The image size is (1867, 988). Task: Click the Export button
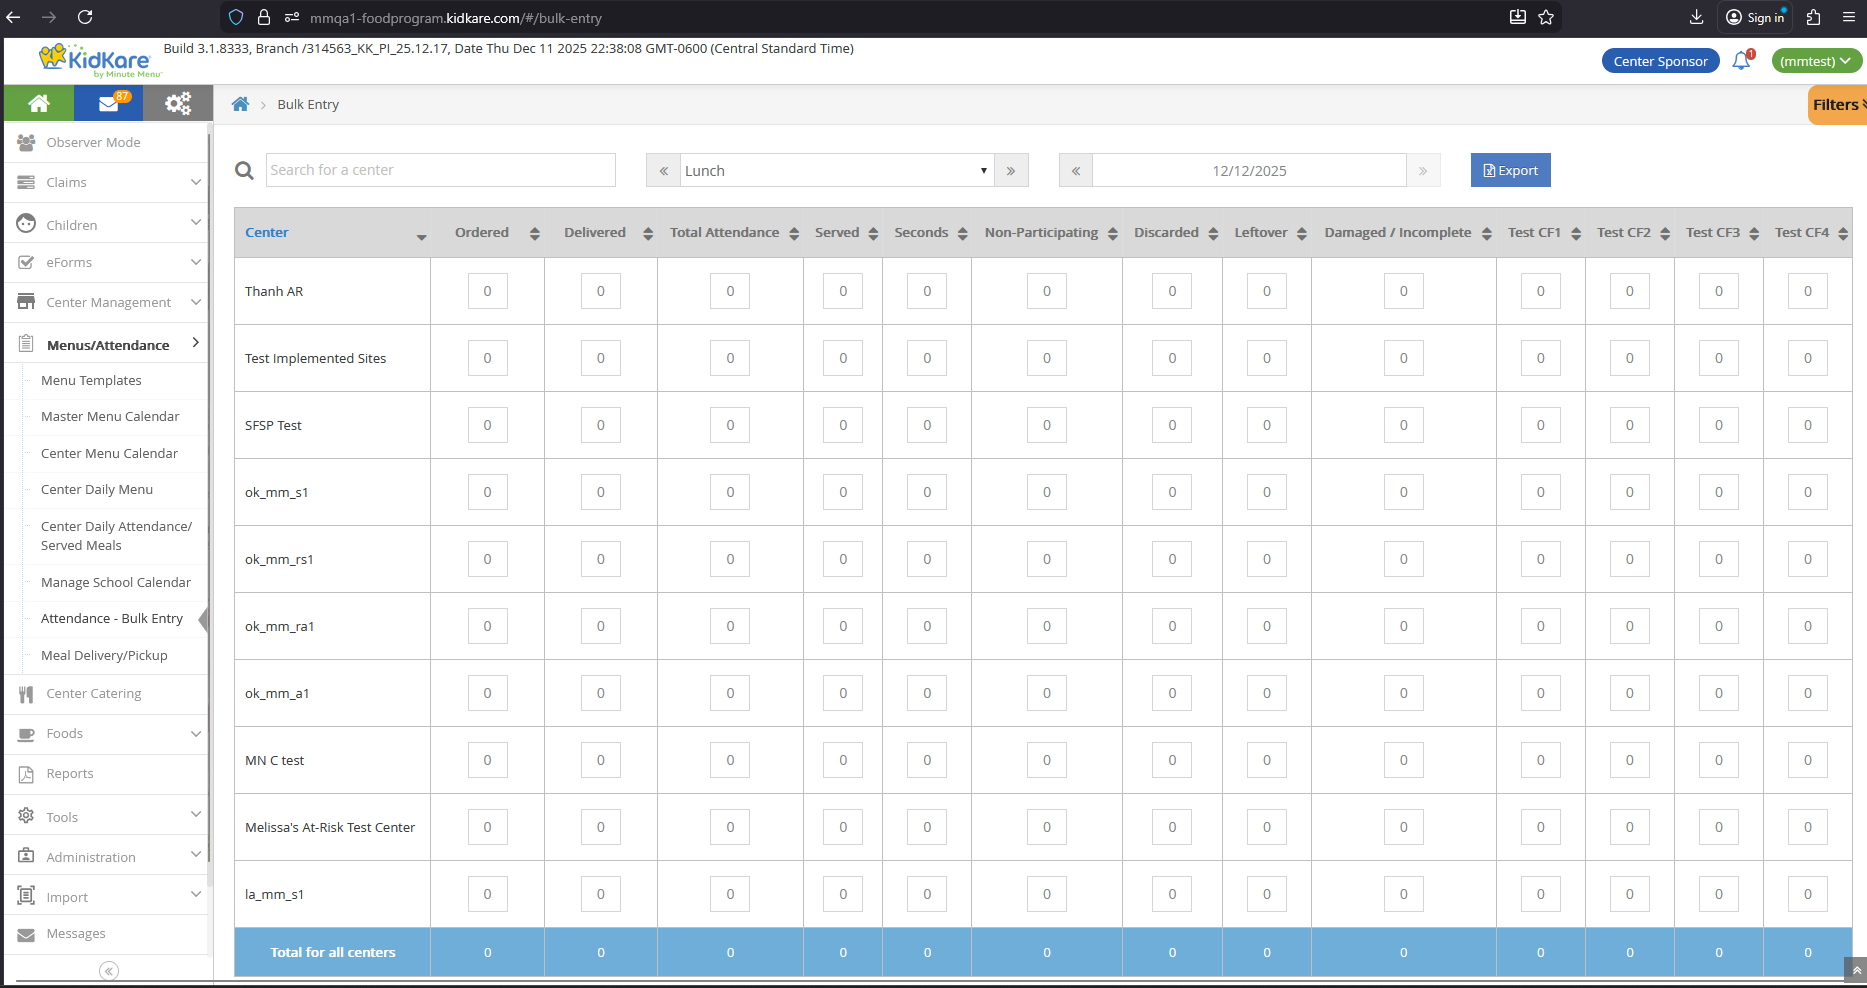pyautogui.click(x=1510, y=170)
